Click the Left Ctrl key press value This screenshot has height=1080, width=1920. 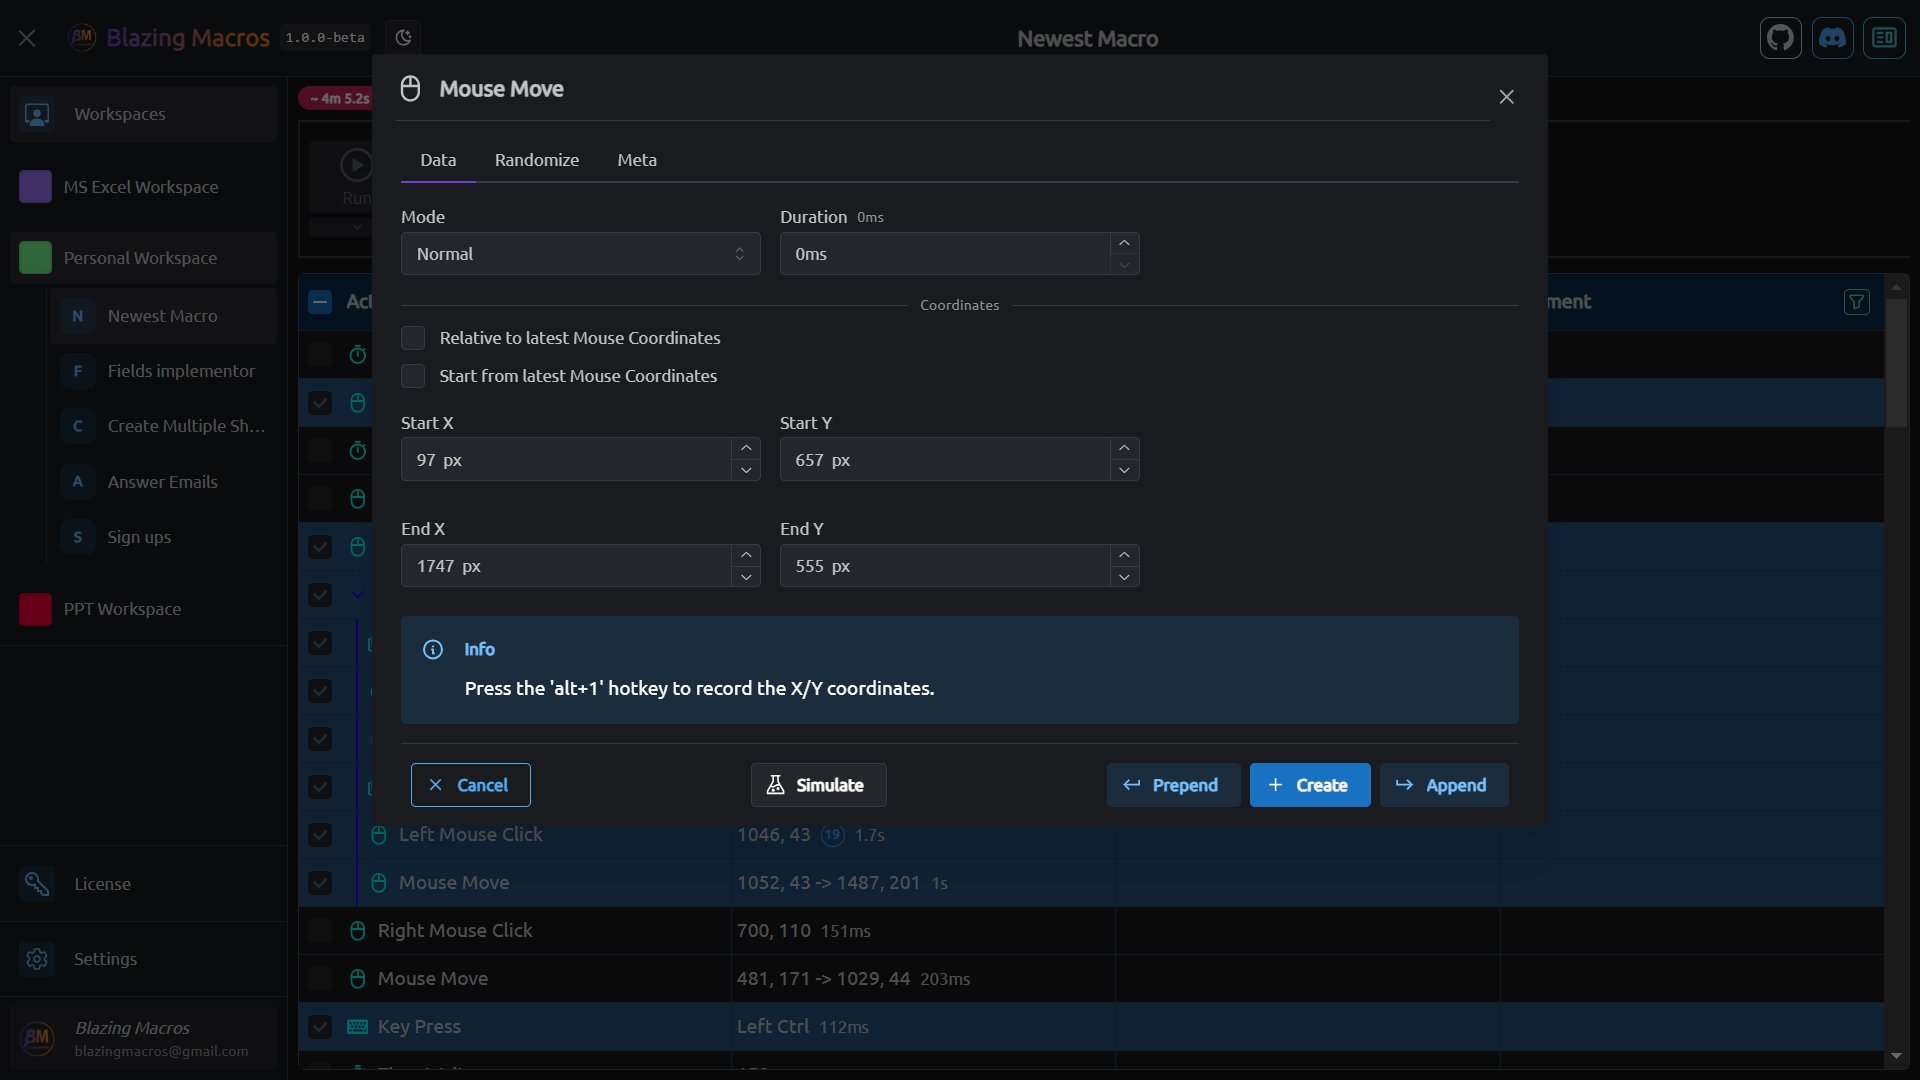[x=773, y=1027]
